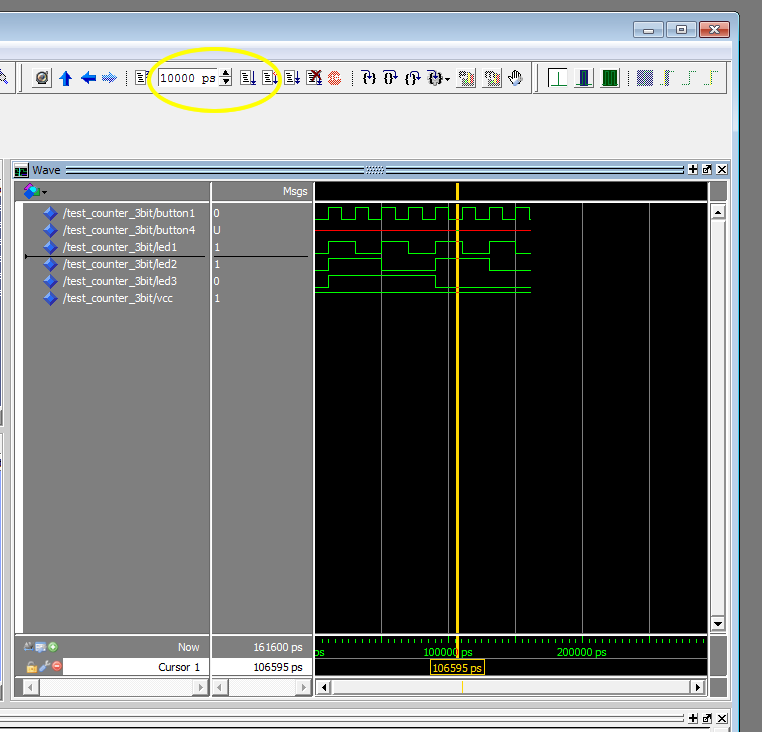Click the second memory profiling icon
The width and height of the screenshot is (762, 732).
492,78
